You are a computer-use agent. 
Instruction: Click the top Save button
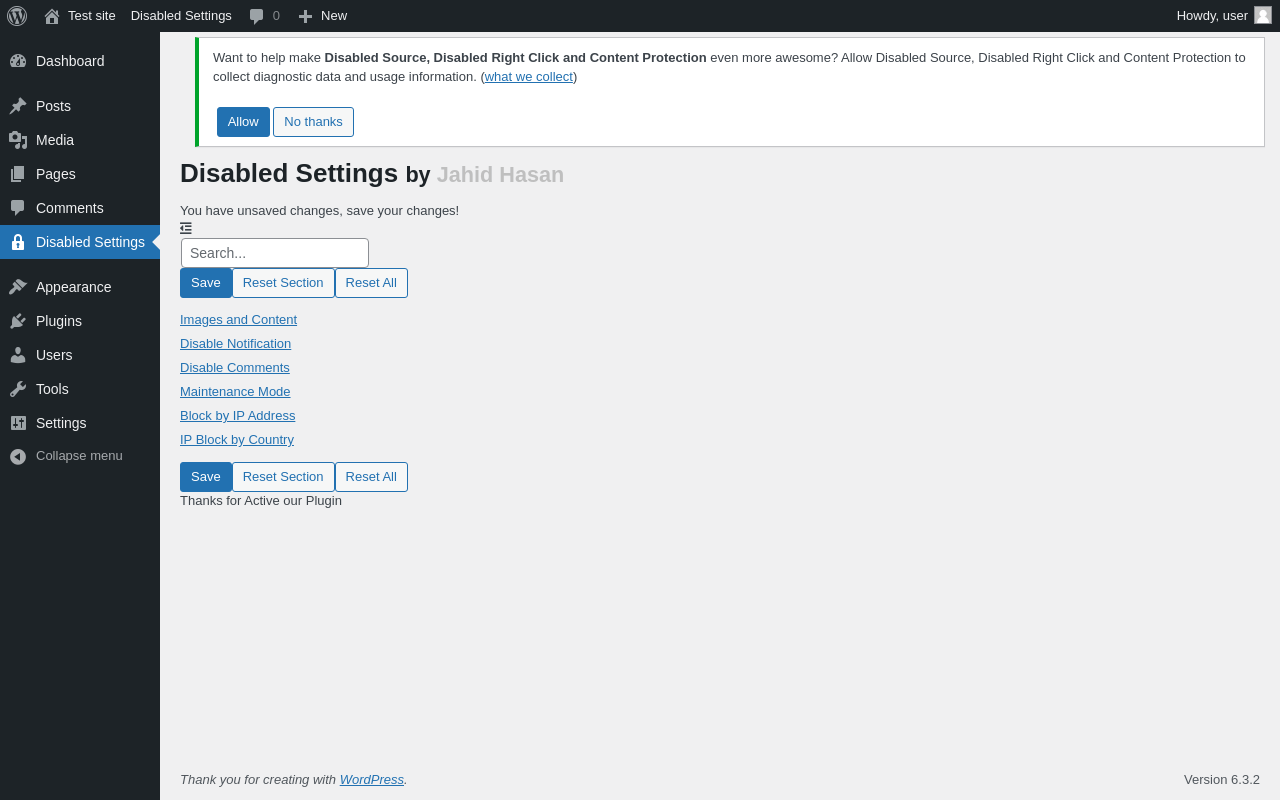[206, 283]
